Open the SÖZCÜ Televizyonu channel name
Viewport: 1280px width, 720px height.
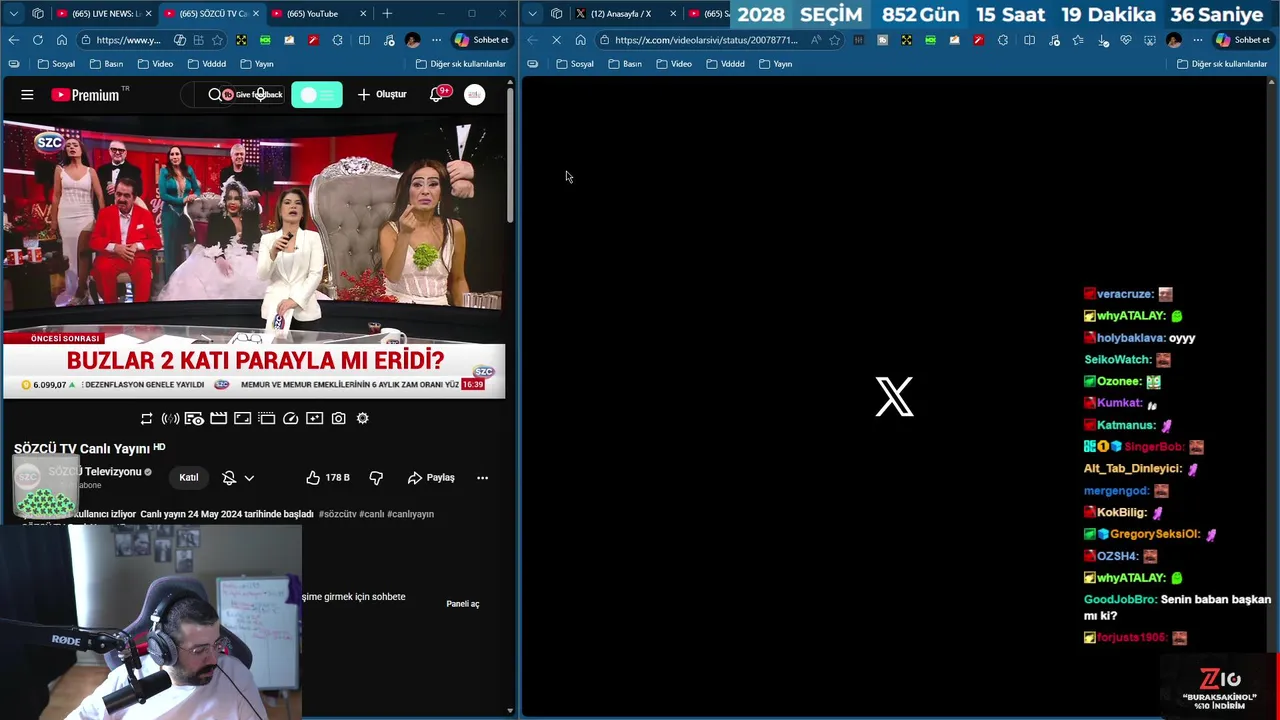tap(95, 472)
